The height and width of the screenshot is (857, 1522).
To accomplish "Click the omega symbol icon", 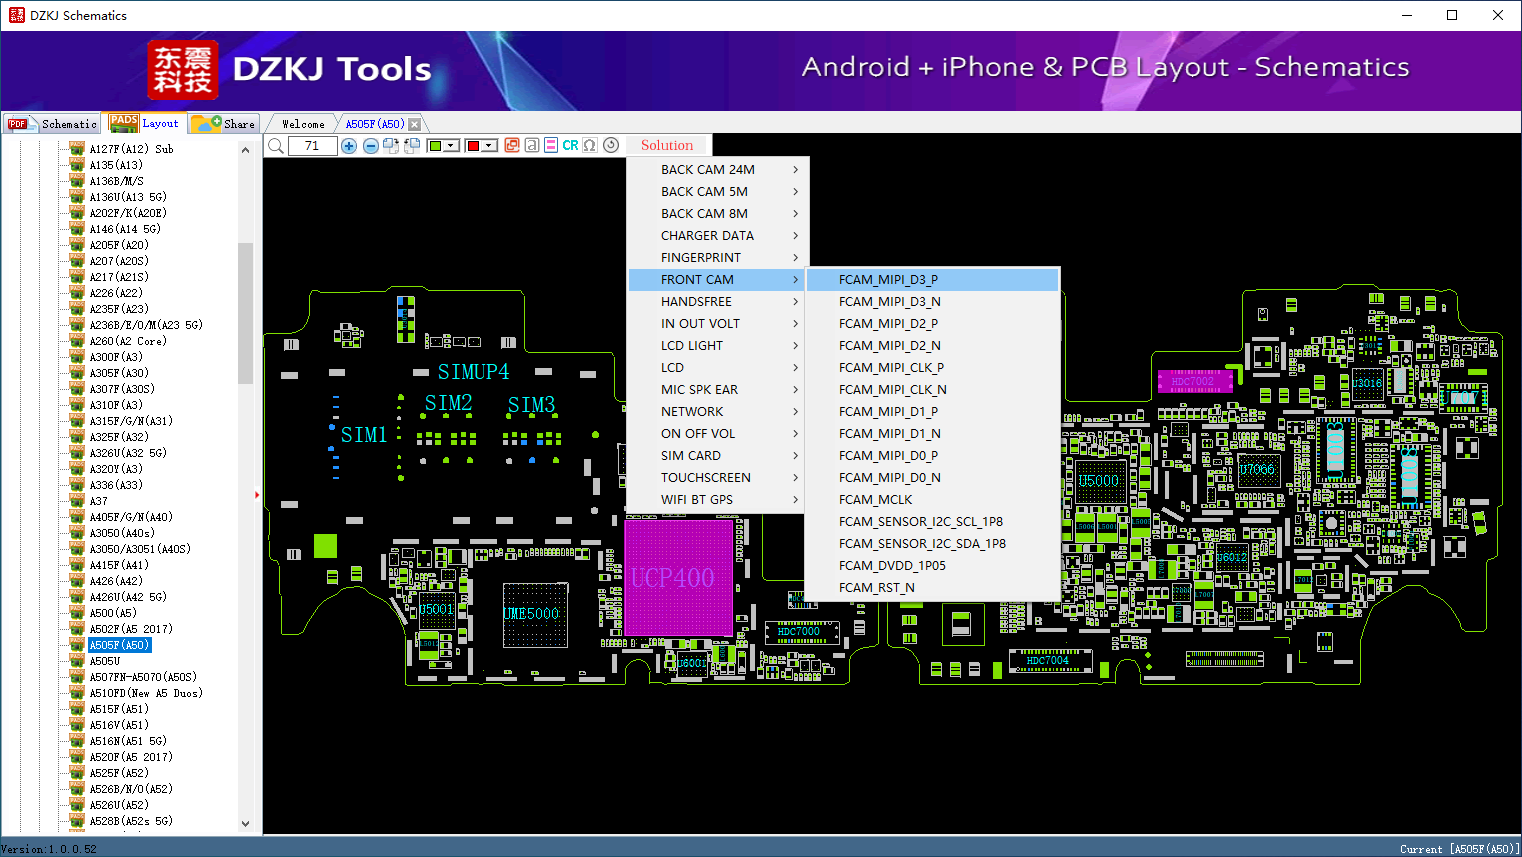I will [x=590, y=145].
